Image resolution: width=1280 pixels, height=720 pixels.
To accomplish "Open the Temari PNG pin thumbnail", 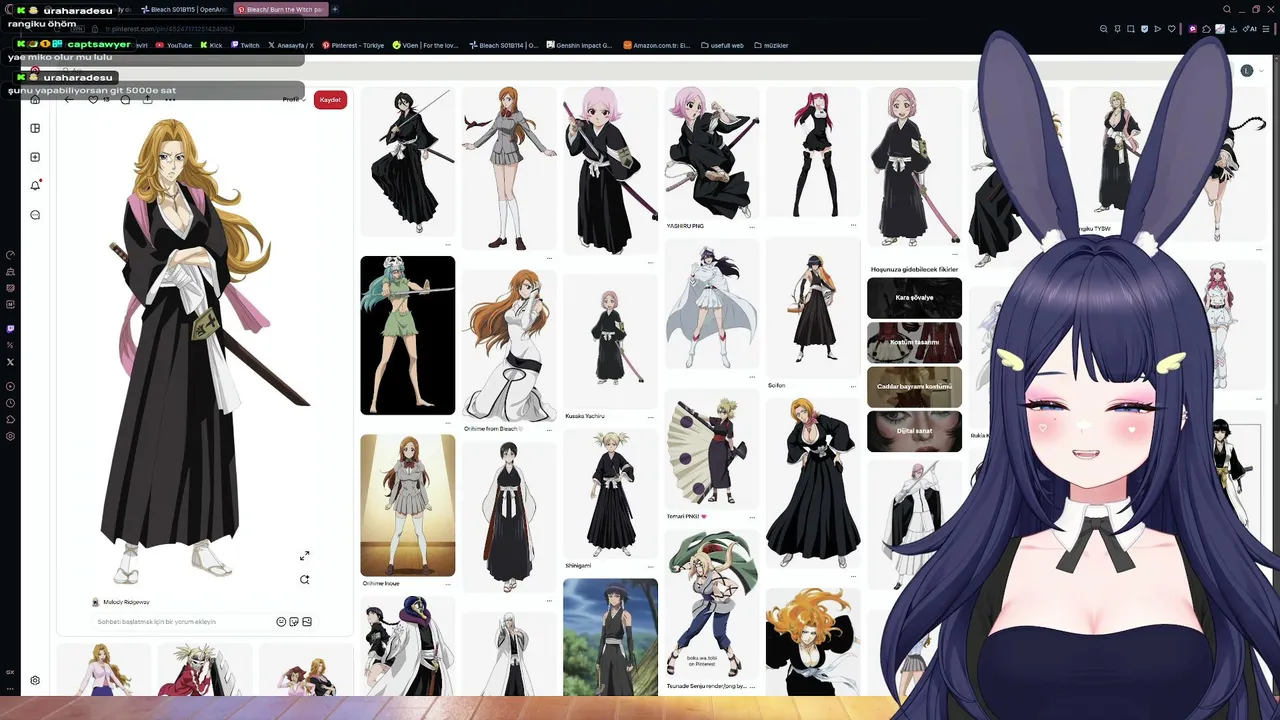I will point(711,449).
